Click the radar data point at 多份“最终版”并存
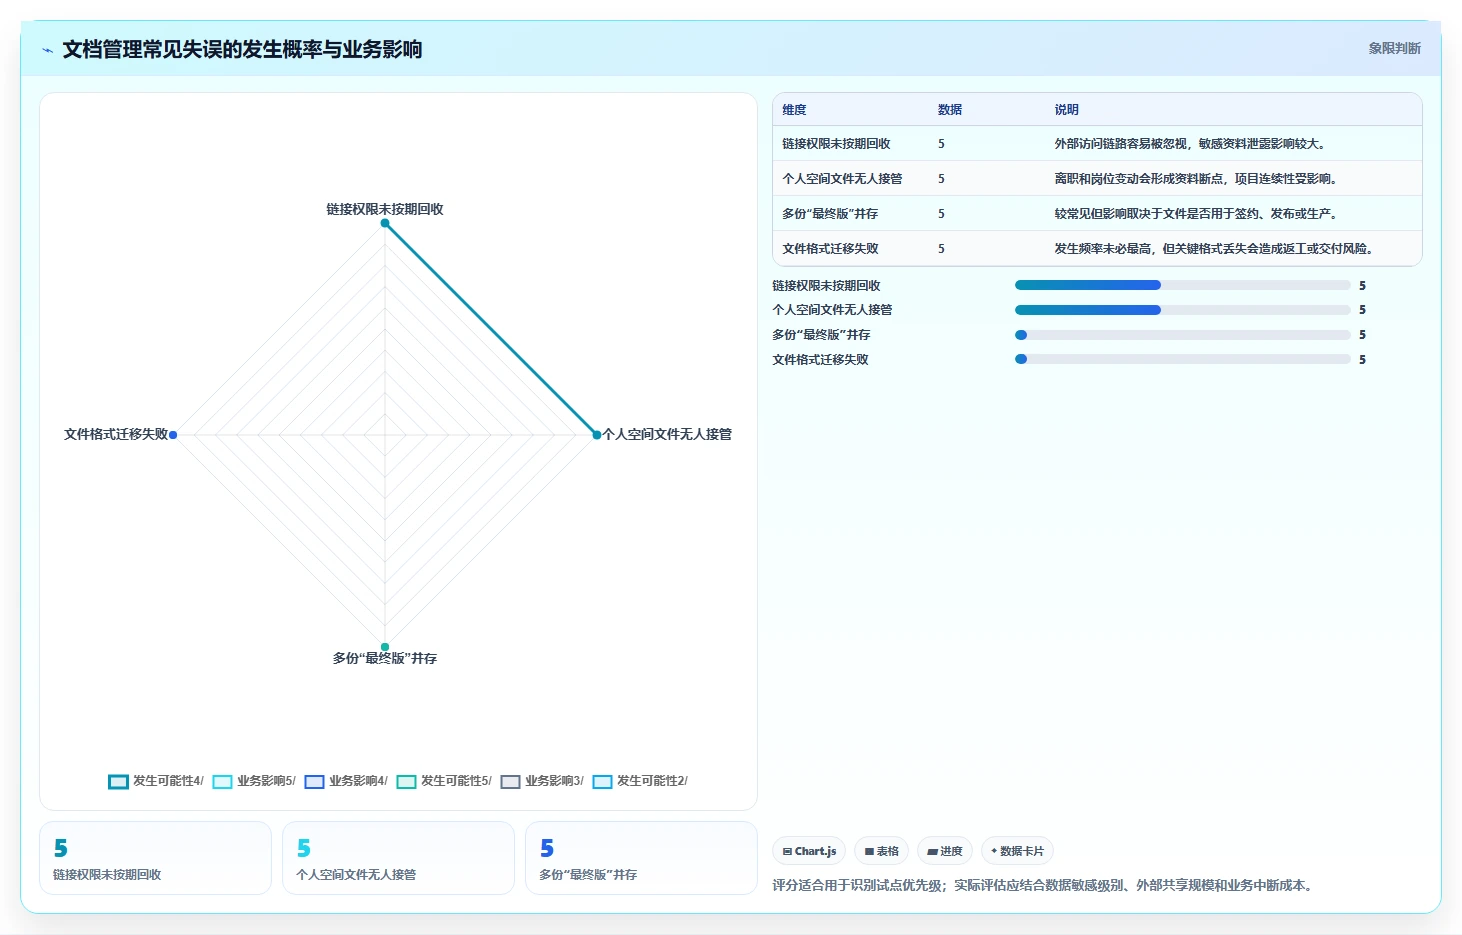1462x935 pixels. [x=385, y=647]
